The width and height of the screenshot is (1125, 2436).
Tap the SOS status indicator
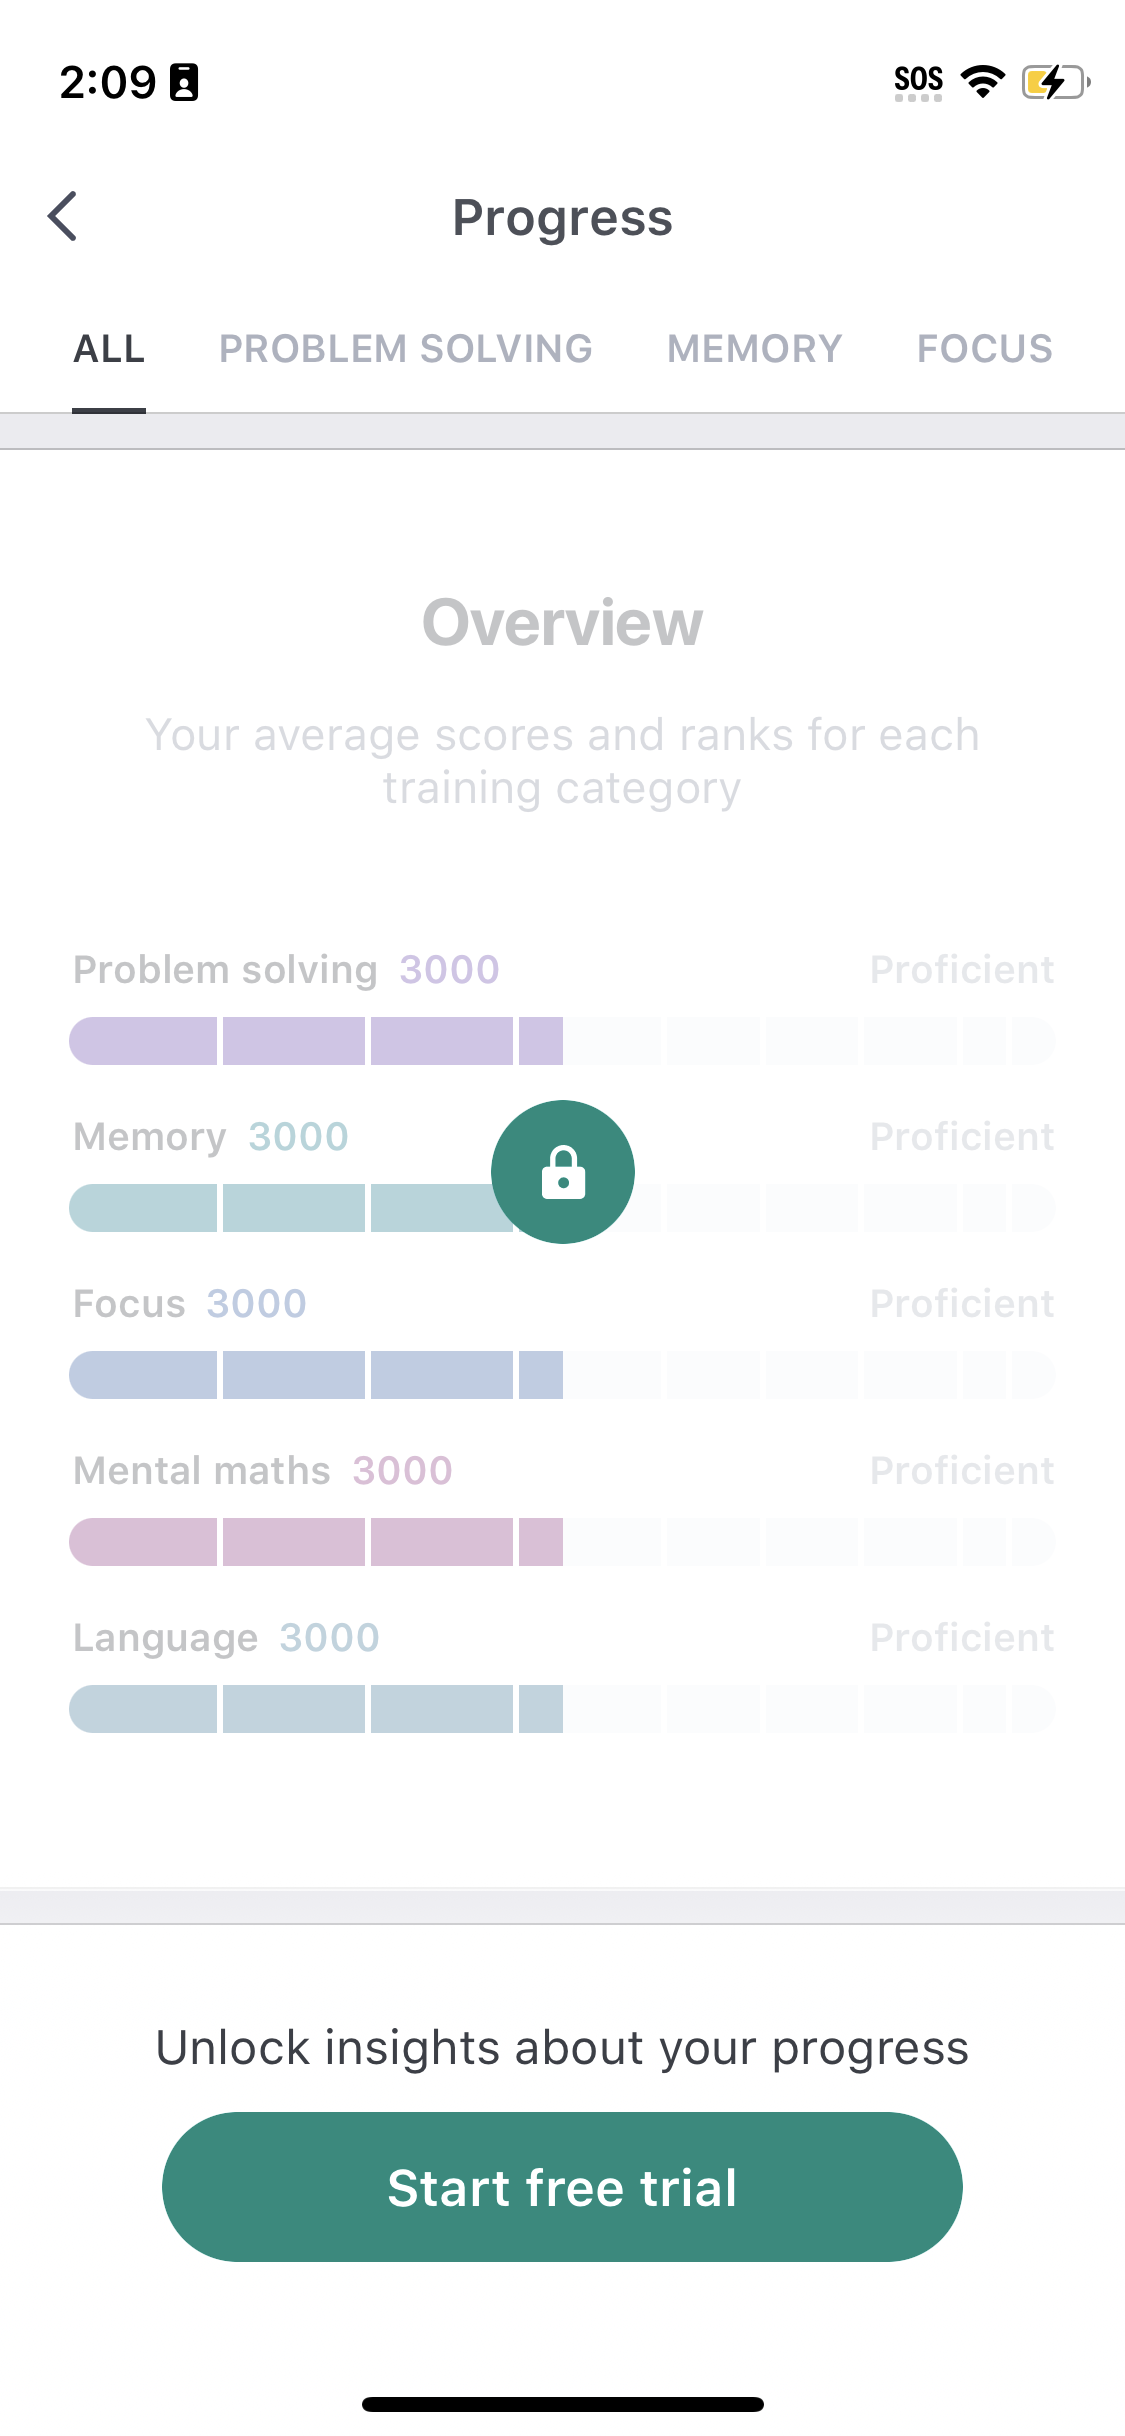click(918, 82)
